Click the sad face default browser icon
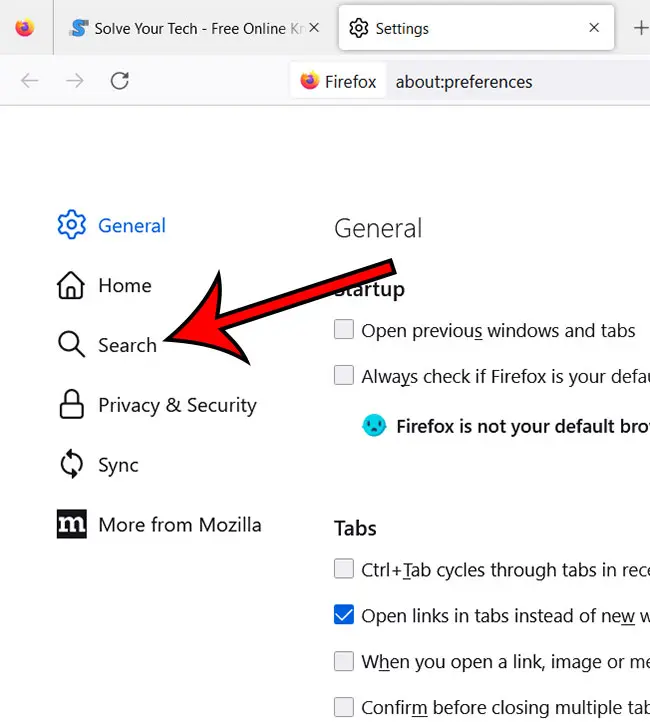Image resolution: width=650 pixels, height=722 pixels. 374,425
